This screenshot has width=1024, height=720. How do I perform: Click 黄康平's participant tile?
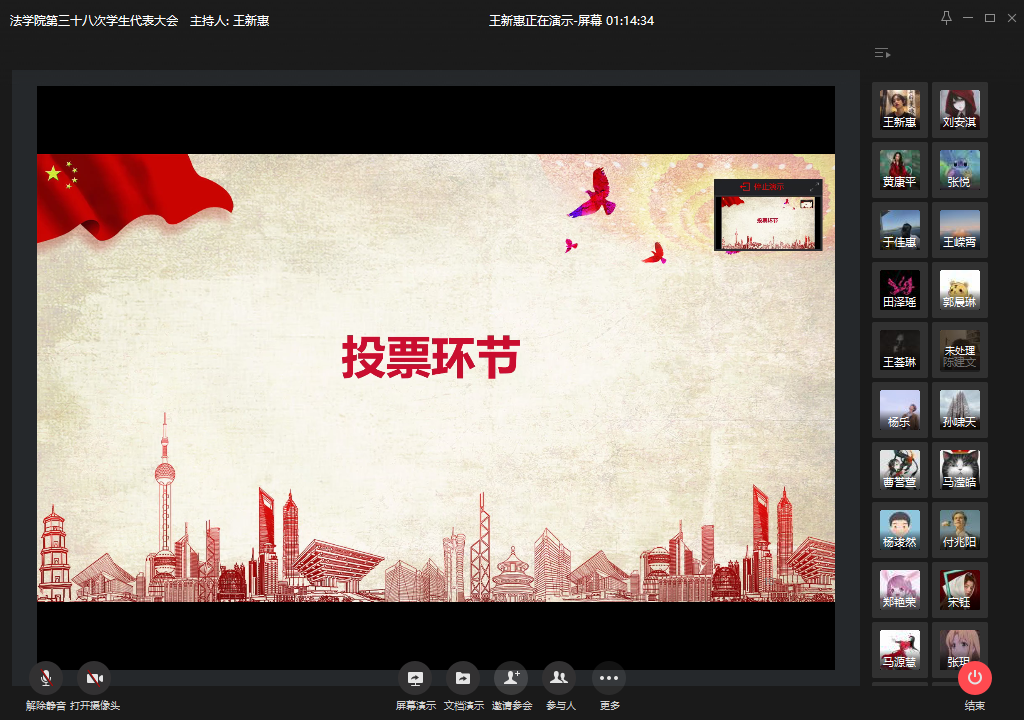click(900, 170)
